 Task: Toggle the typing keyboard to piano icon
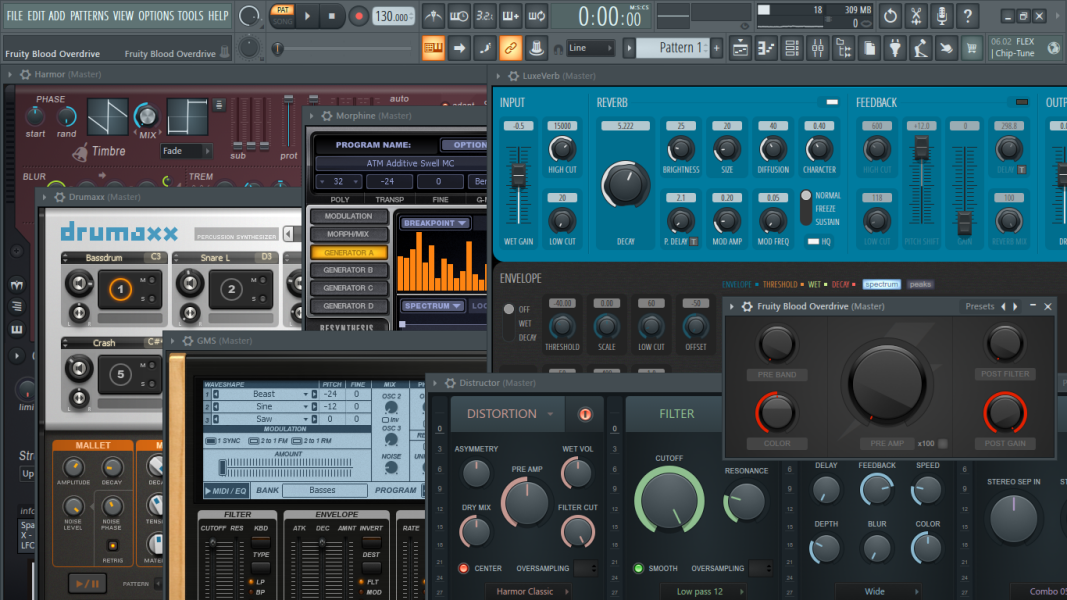(x=433, y=48)
